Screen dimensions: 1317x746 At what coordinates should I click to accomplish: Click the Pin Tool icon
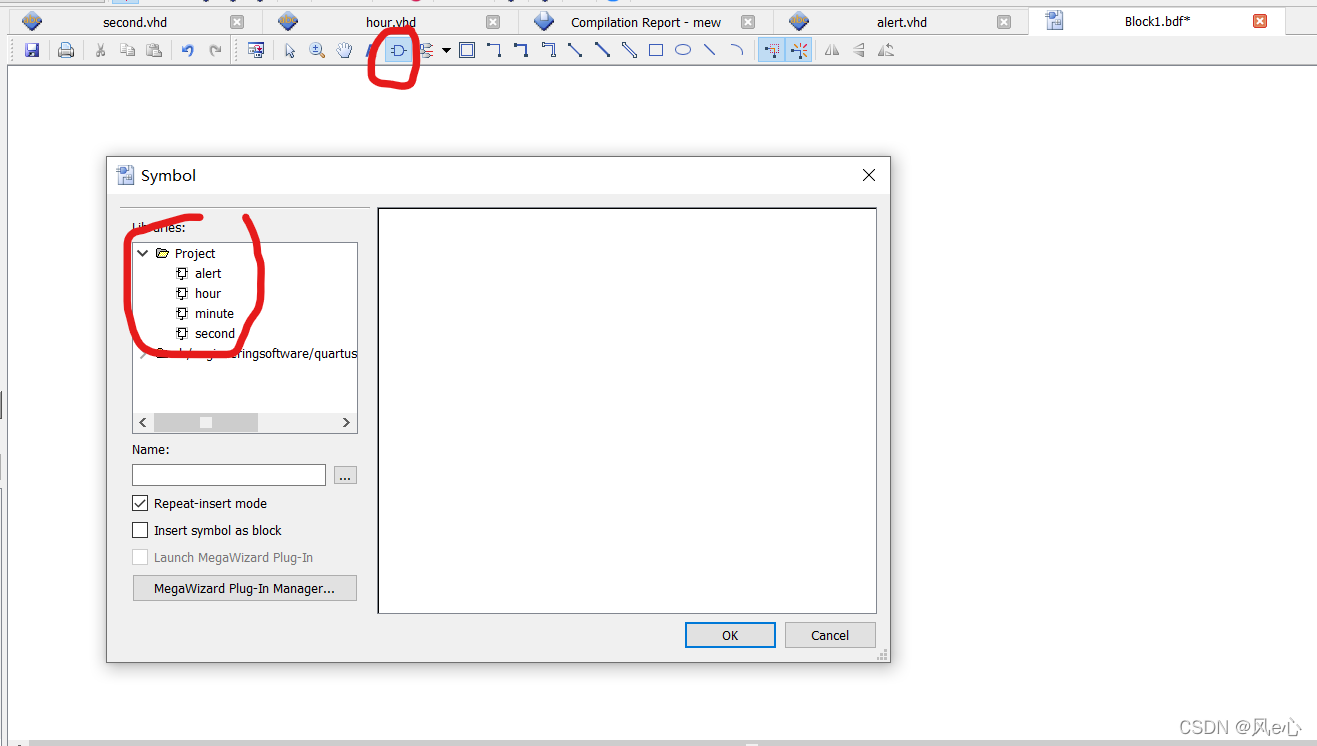tap(427, 50)
